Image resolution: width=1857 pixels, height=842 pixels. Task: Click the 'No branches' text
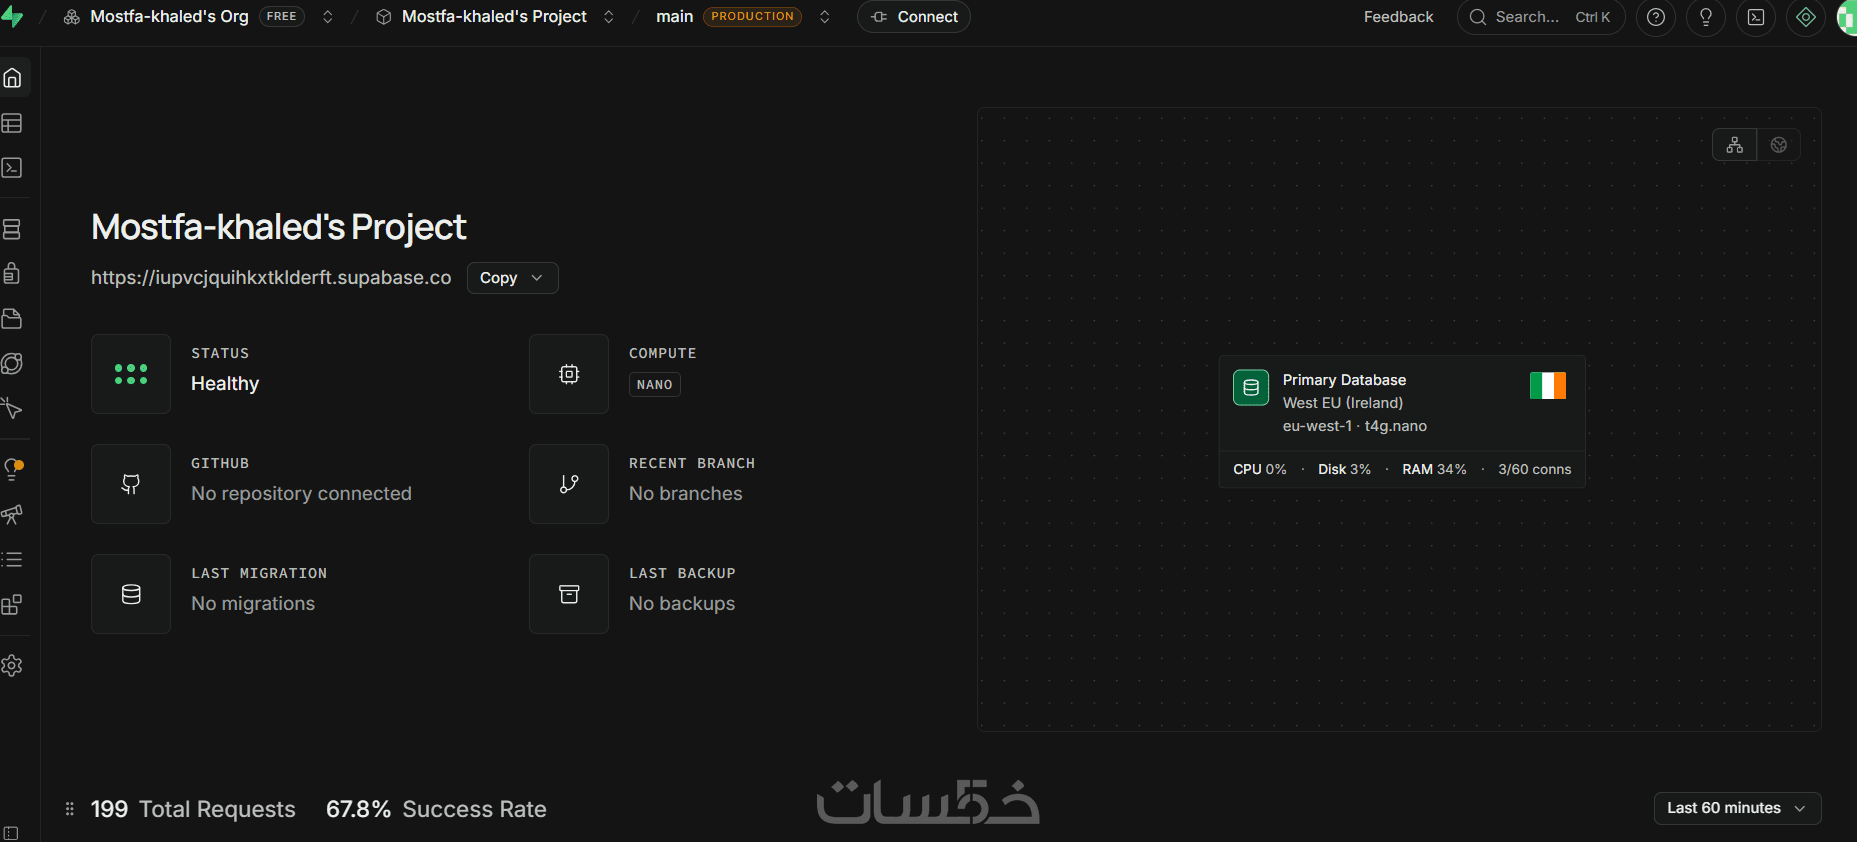[686, 494]
